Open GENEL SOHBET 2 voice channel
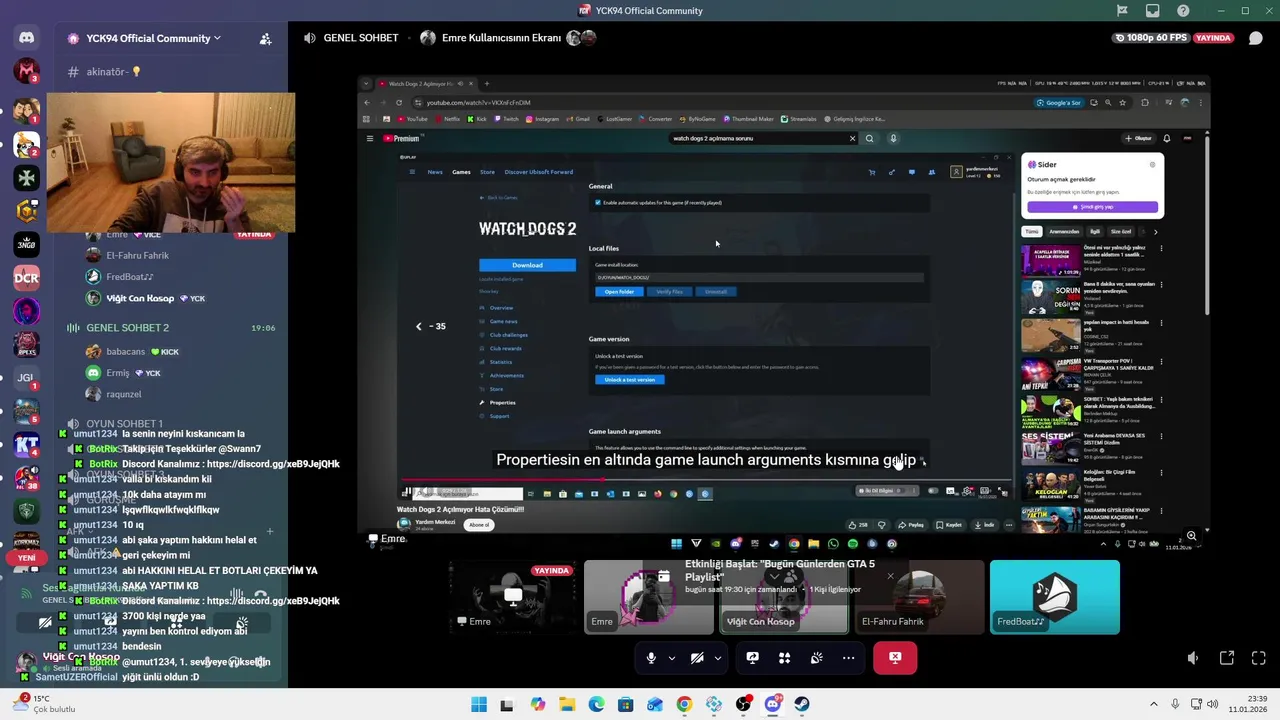This screenshot has width=1280, height=720. click(127, 328)
